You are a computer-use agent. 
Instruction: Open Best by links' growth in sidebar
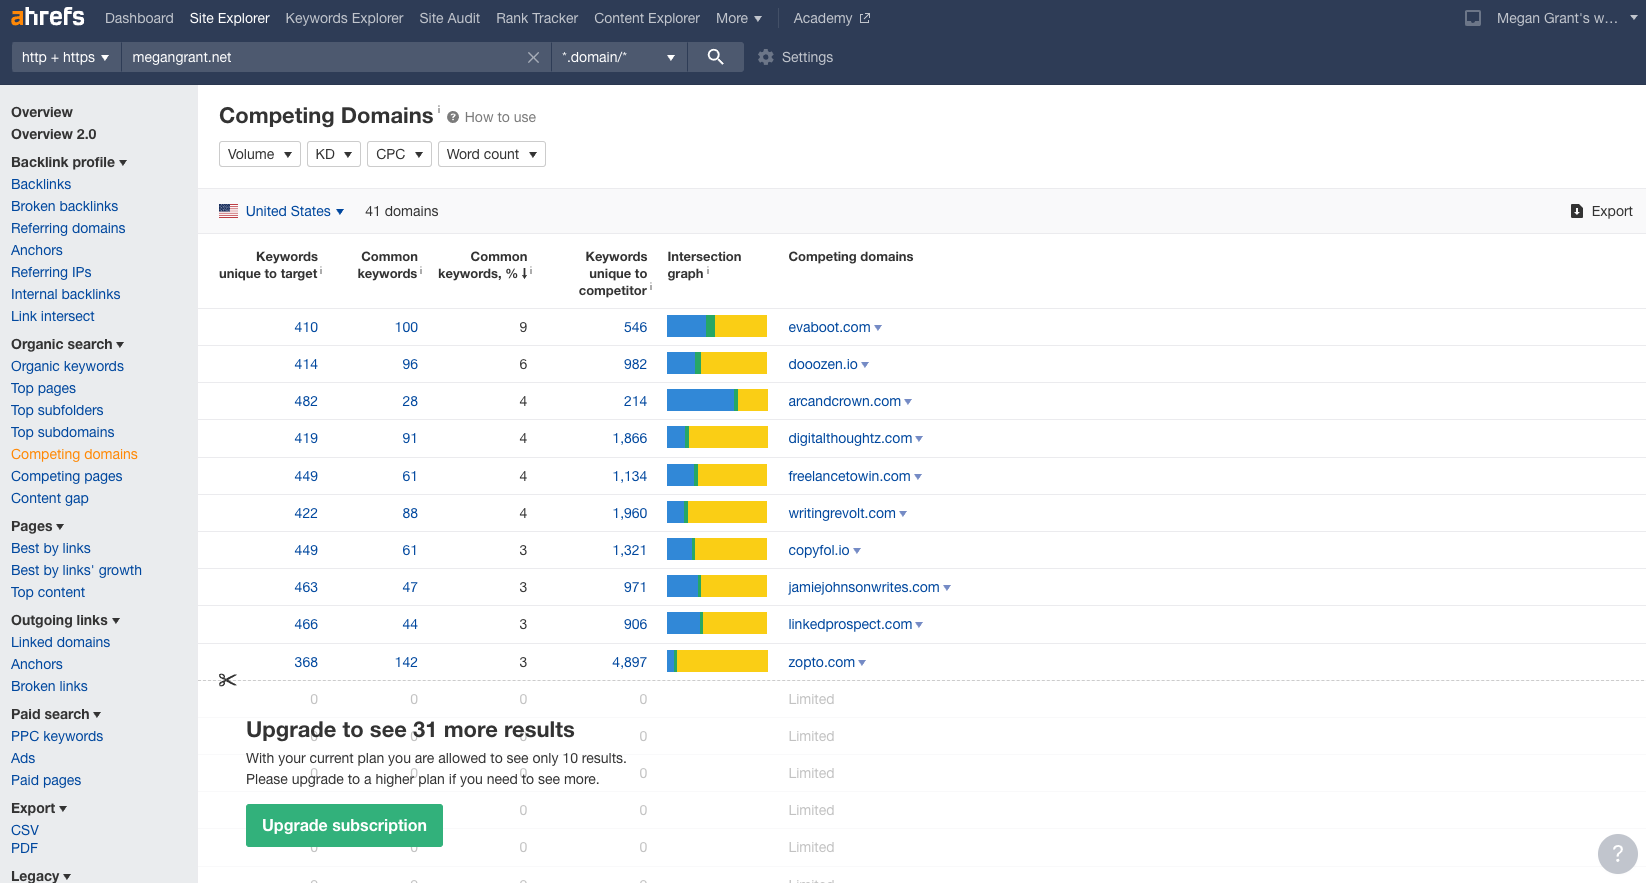coord(76,570)
